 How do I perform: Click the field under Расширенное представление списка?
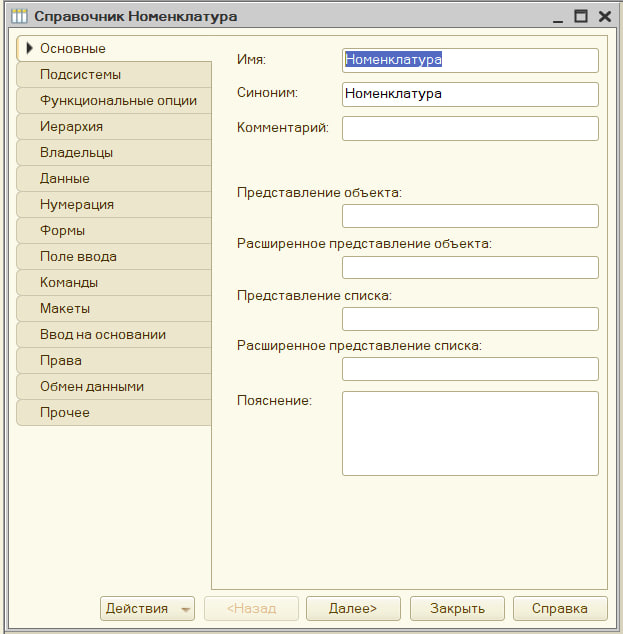(470, 369)
